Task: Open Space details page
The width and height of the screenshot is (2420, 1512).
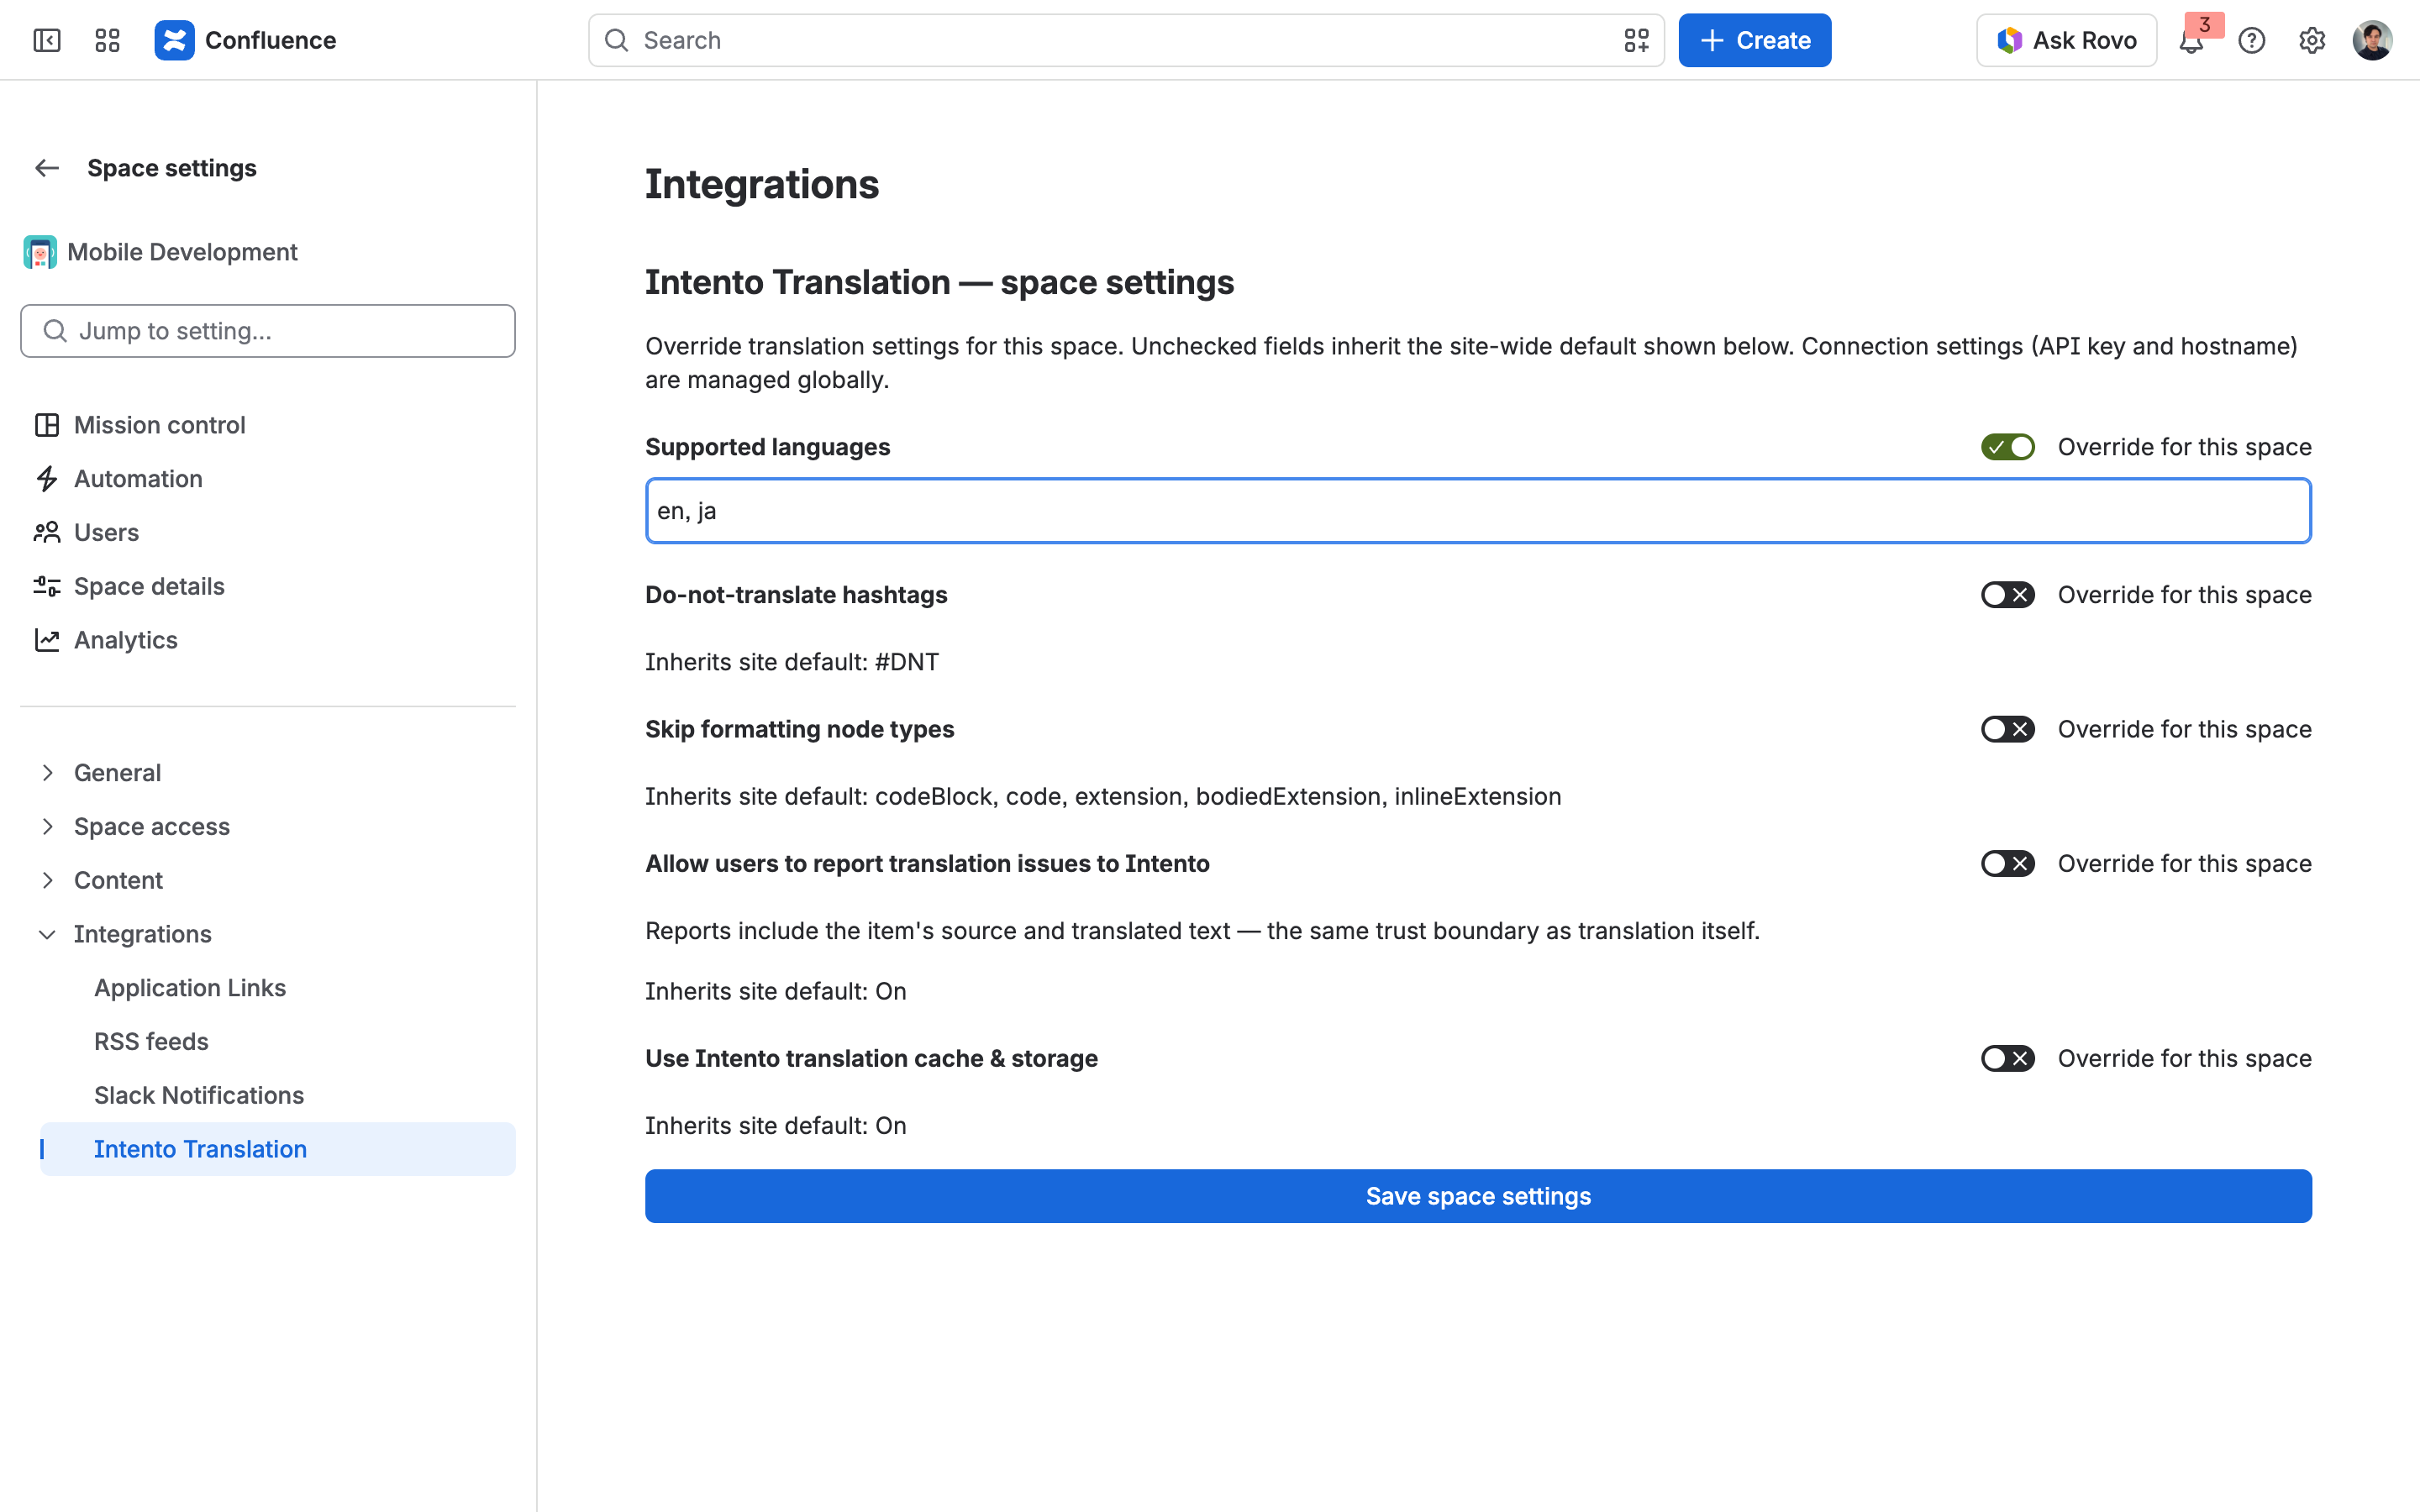Action: [x=268, y=586]
